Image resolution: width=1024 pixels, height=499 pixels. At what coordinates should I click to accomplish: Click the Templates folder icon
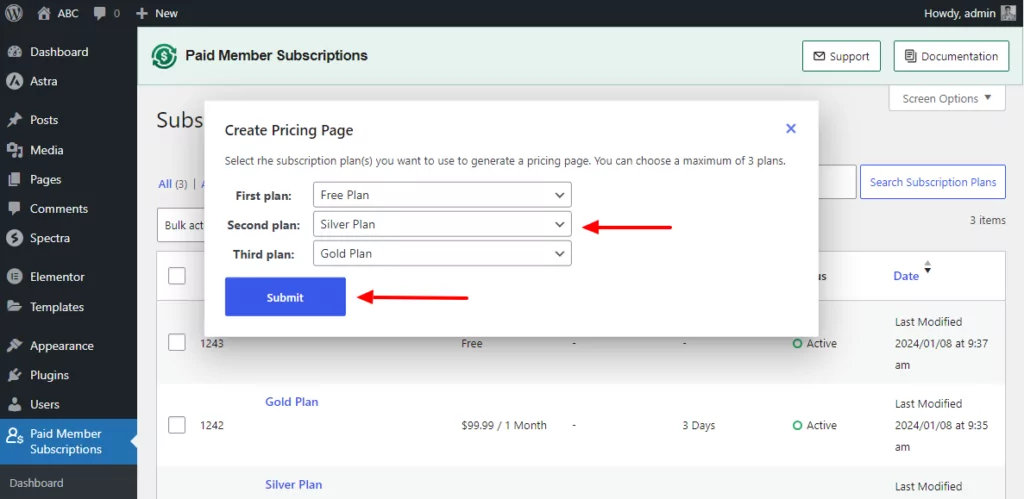coord(14,306)
